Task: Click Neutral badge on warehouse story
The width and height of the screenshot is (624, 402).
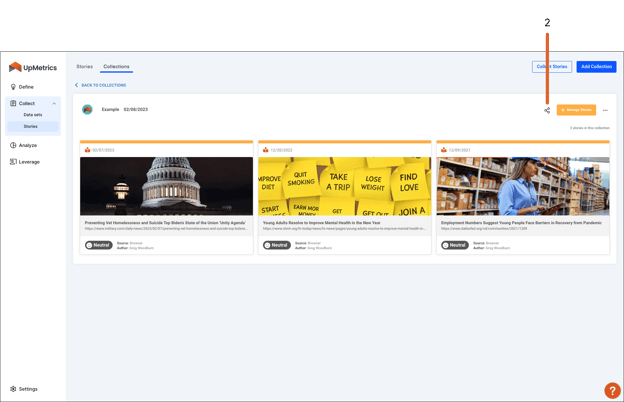Action: coord(455,245)
